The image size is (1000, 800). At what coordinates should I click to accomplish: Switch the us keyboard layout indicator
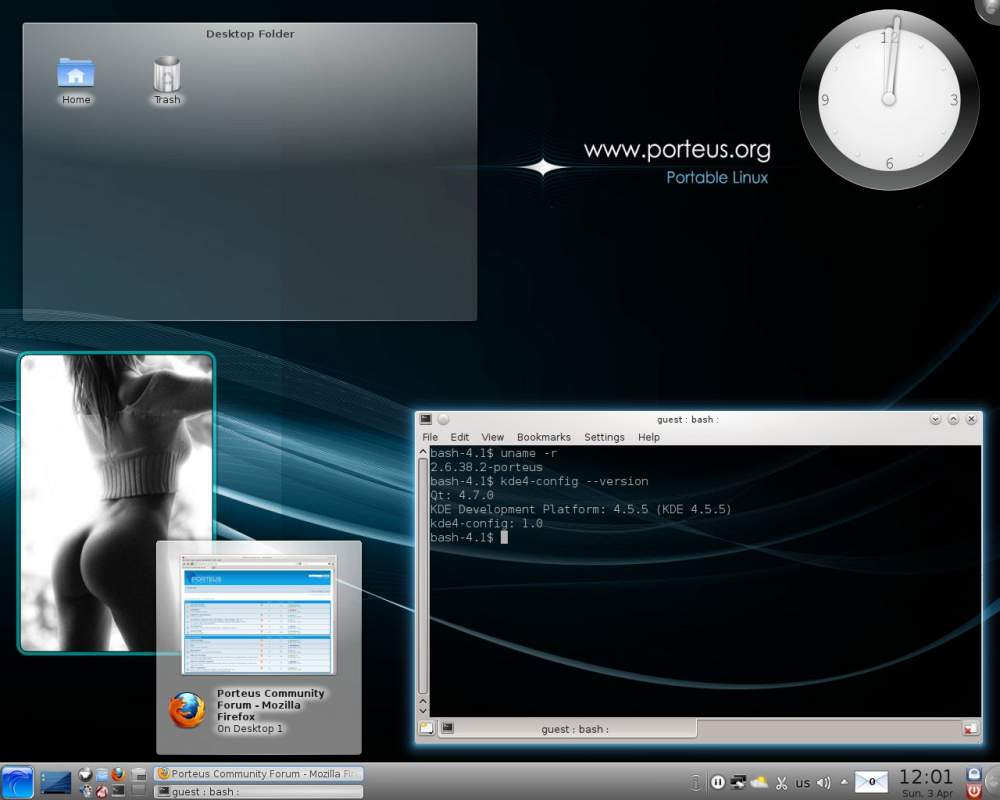(x=802, y=783)
